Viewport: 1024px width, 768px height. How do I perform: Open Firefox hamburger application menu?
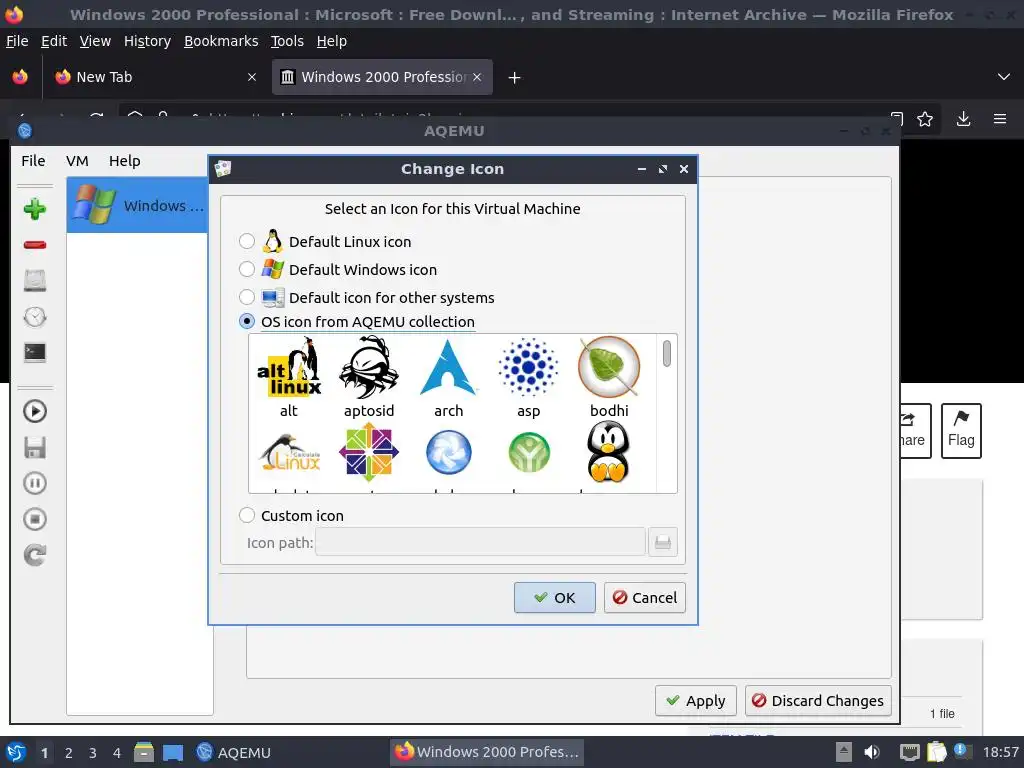[x=1000, y=119]
